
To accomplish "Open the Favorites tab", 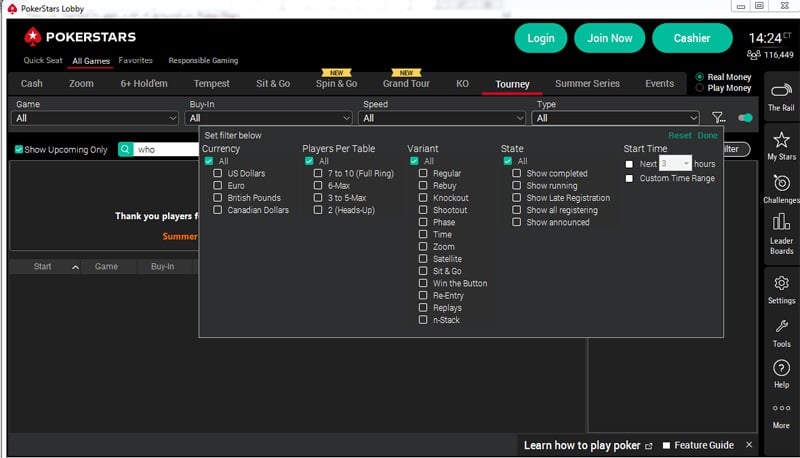I will click(135, 60).
